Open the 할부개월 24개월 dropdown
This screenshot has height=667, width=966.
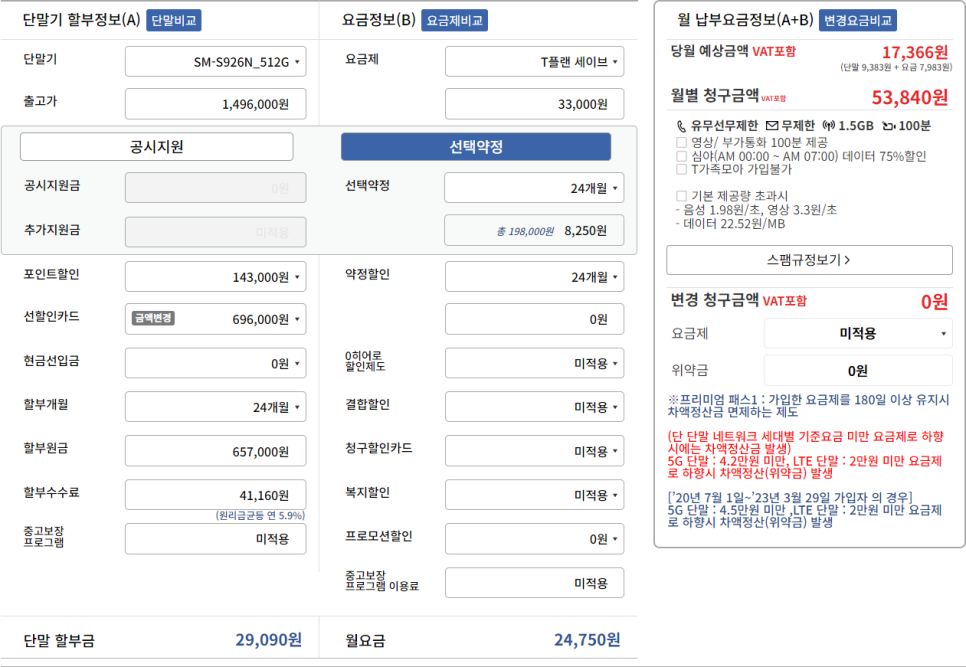click(216, 407)
